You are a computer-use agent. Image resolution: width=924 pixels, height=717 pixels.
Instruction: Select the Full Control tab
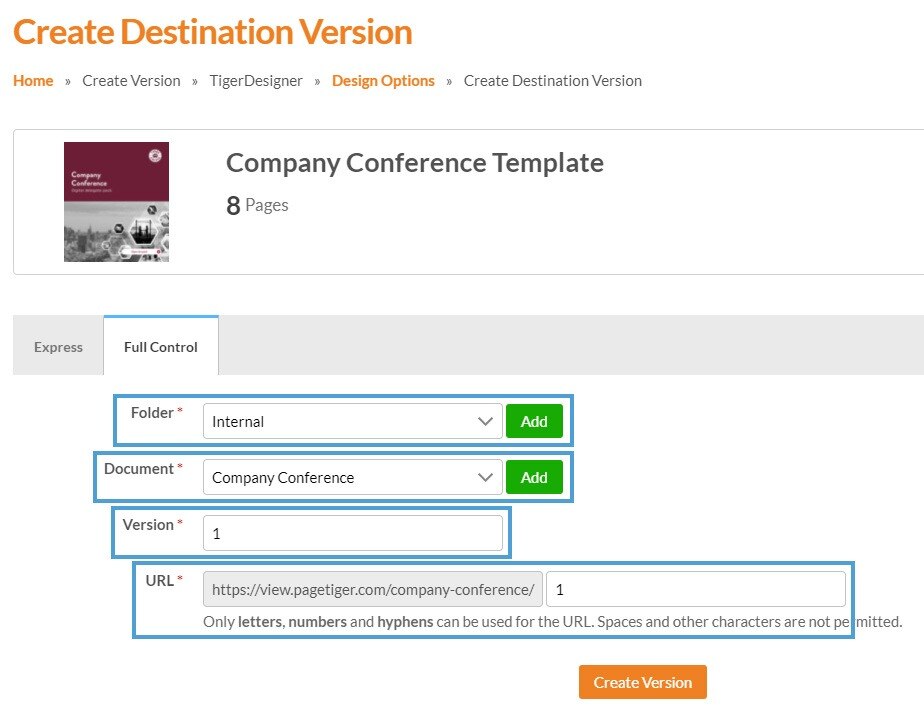coord(161,347)
